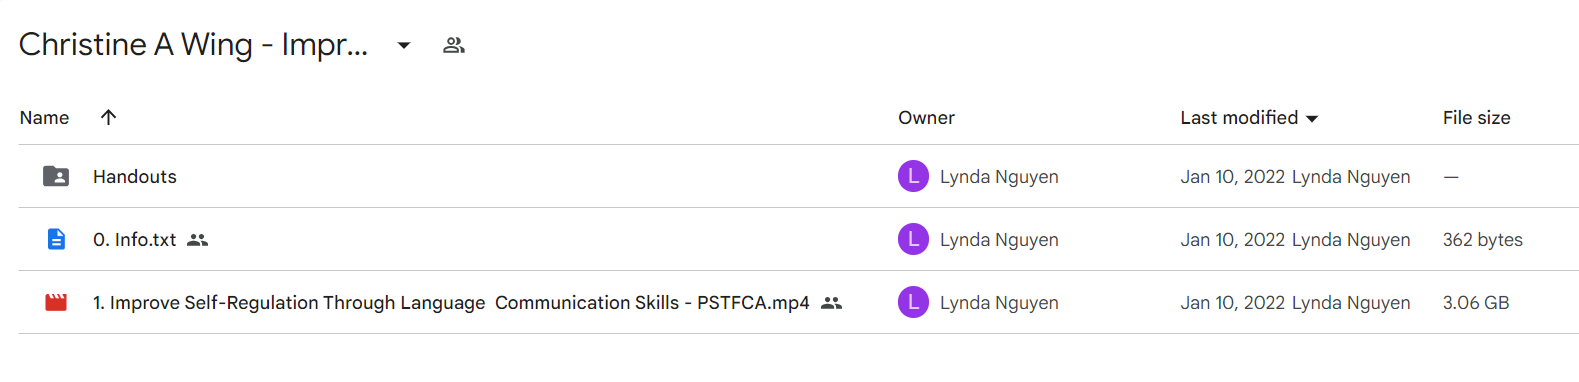Click the Last modified column header
Viewport: 1579px width, 382px height.
pos(1239,118)
